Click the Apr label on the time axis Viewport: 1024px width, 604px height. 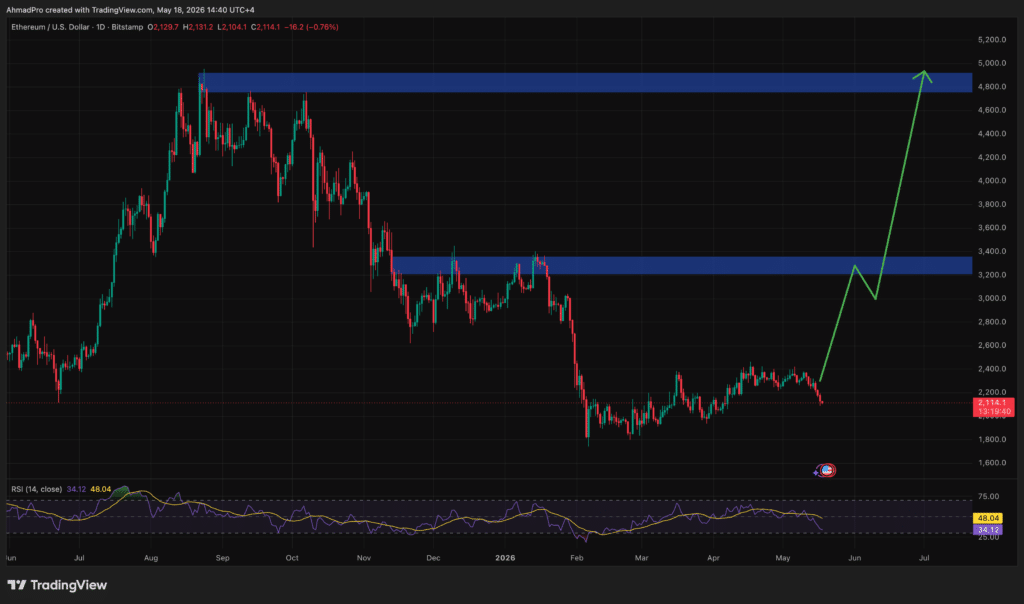tap(713, 558)
